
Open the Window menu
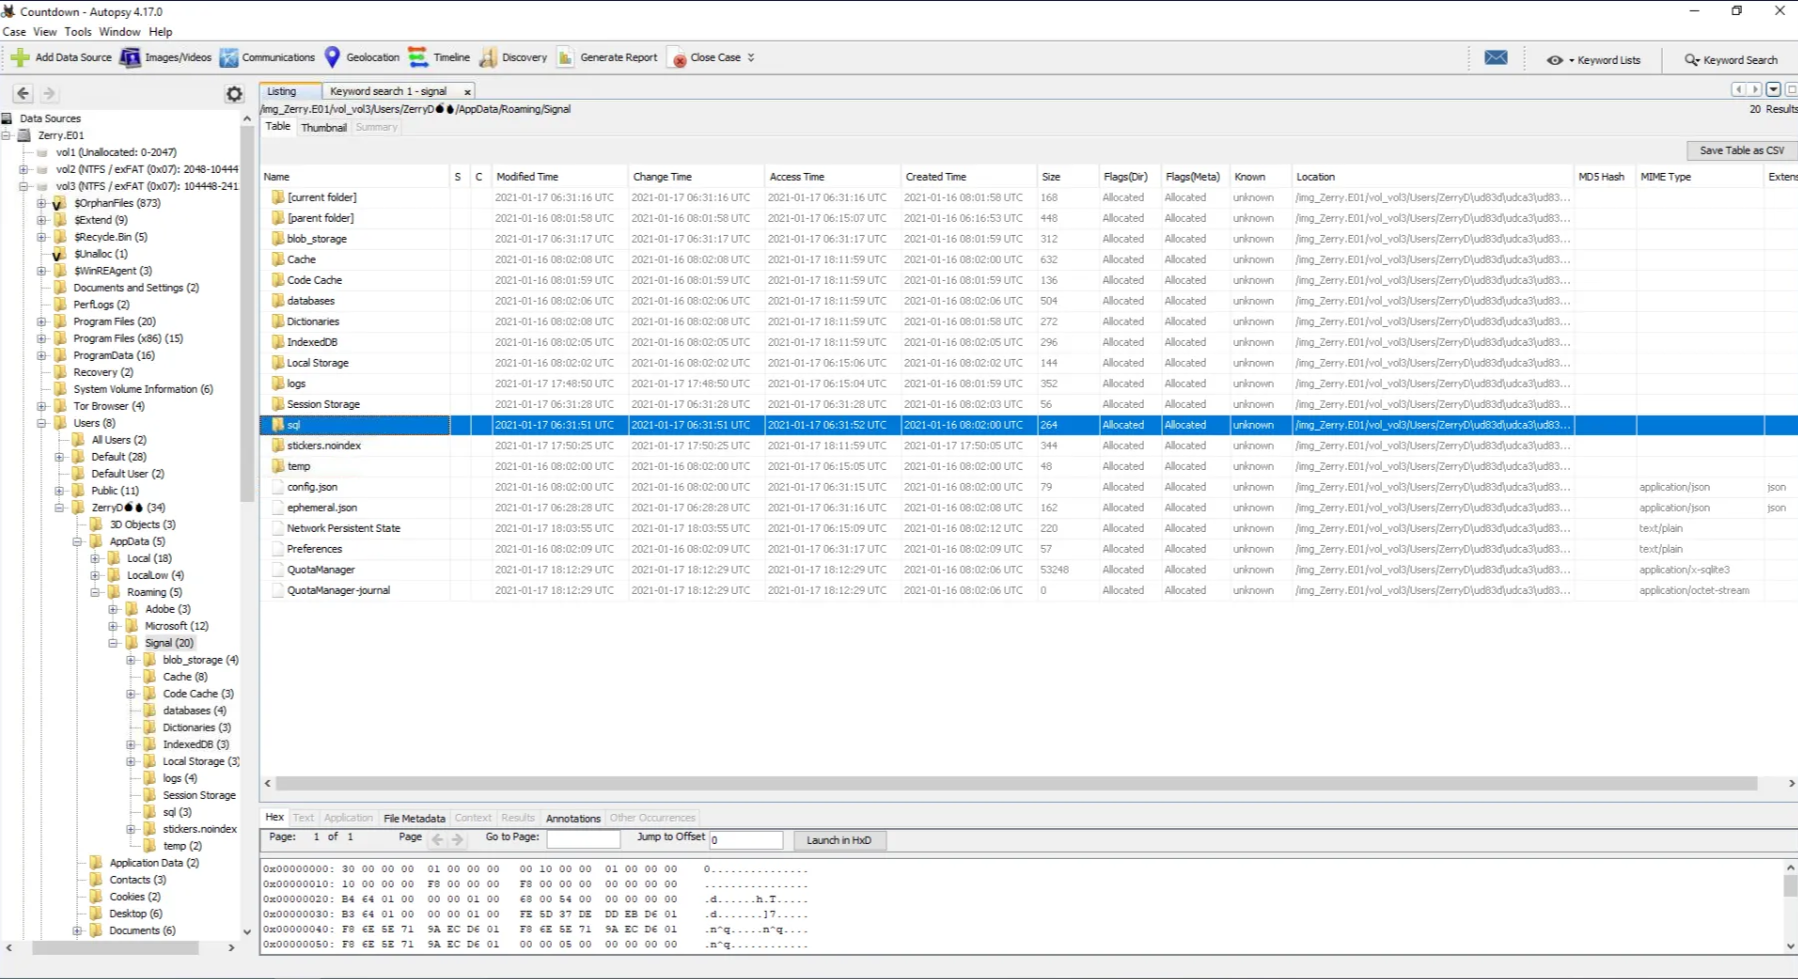point(120,32)
